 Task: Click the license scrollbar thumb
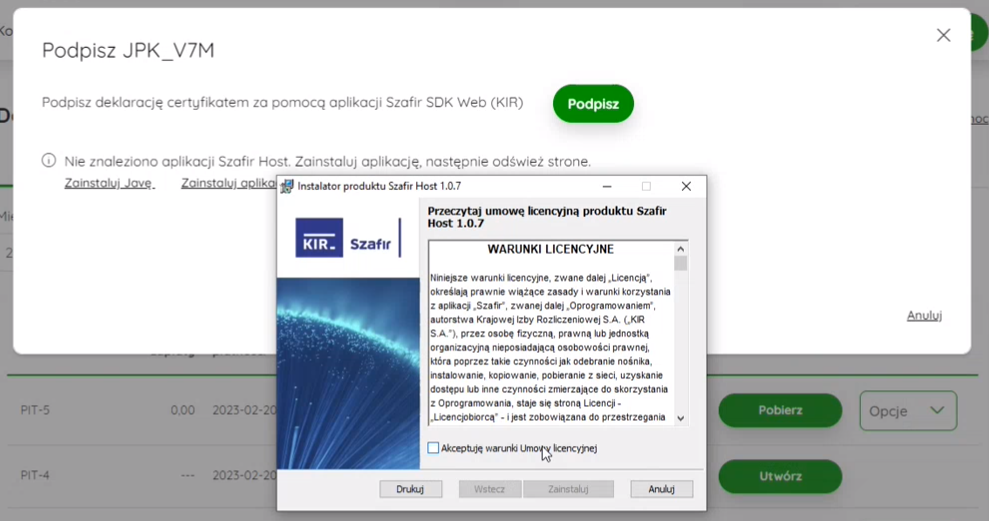pos(681,263)
